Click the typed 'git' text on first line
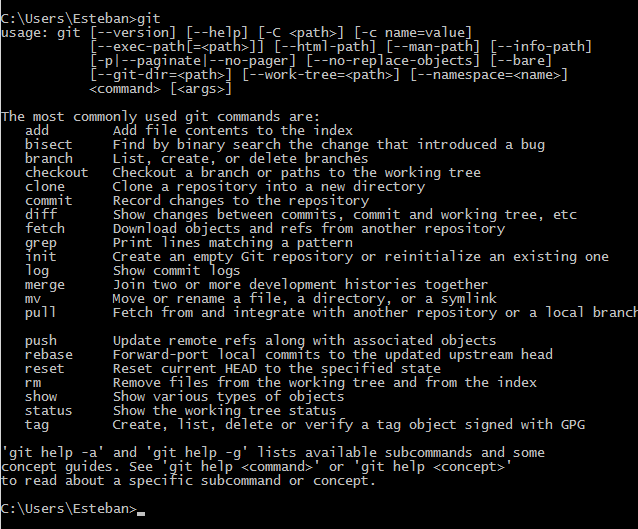 149,19
